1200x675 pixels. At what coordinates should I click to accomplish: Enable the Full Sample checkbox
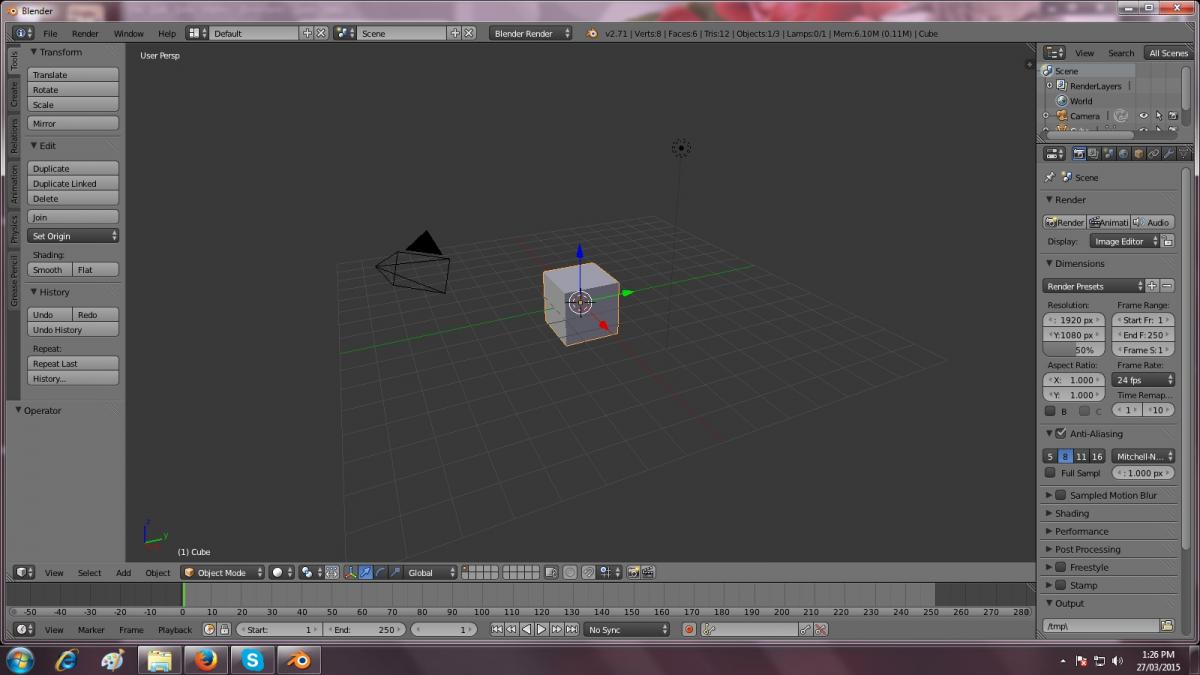click(1050, 473)
